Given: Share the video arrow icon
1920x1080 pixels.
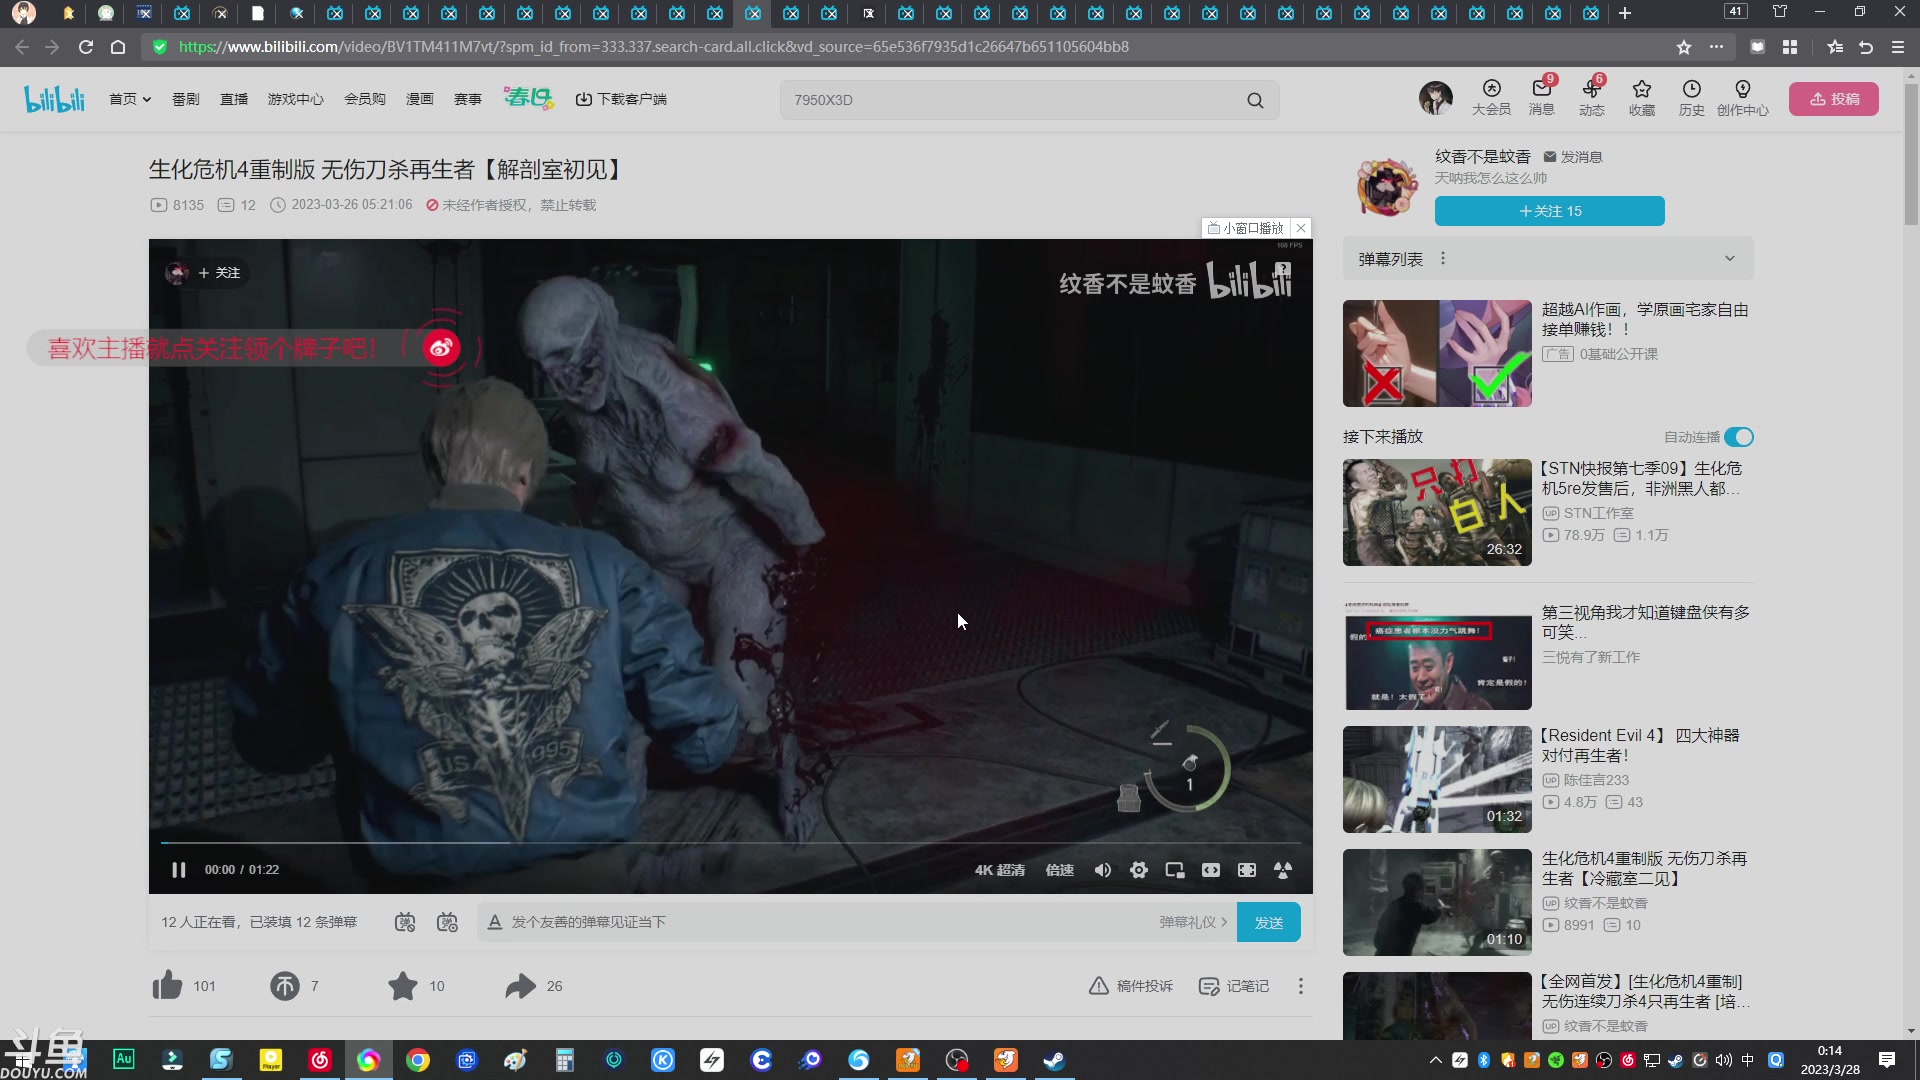Looking at the screenshot, I should 520,986.
